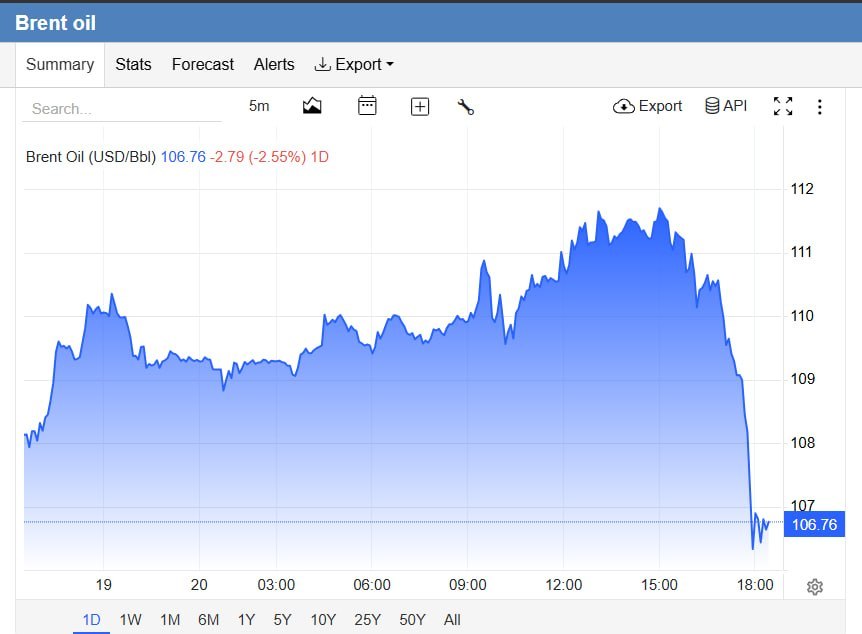Open the three-dot more options menu

coord(819,107)
